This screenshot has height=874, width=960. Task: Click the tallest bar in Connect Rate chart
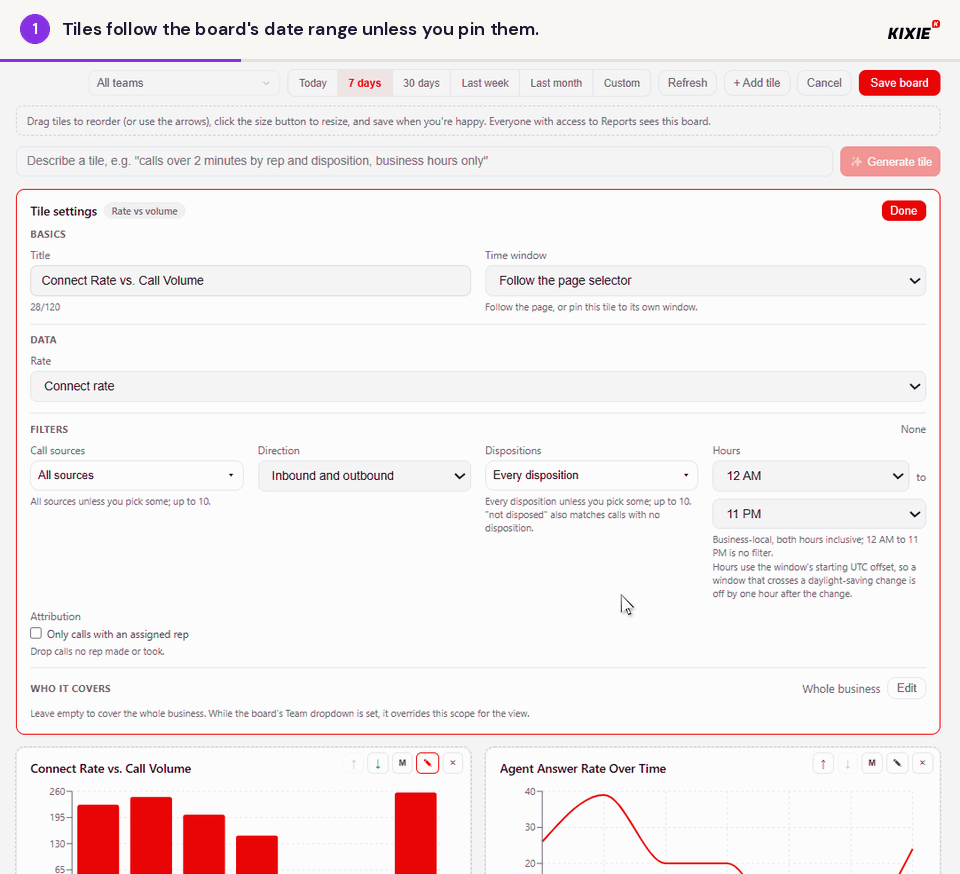point(416,833)
